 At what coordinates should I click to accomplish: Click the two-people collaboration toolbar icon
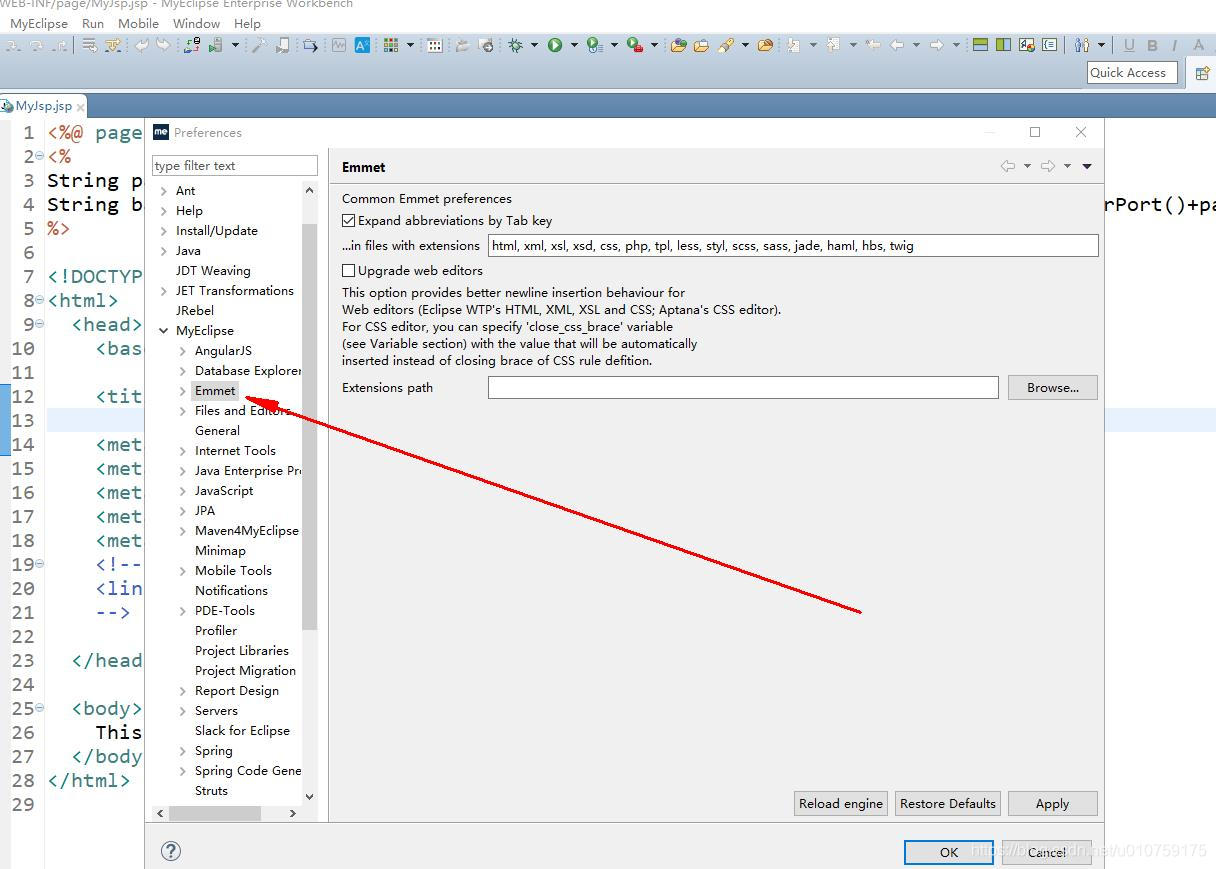[x=1082, y=45]
